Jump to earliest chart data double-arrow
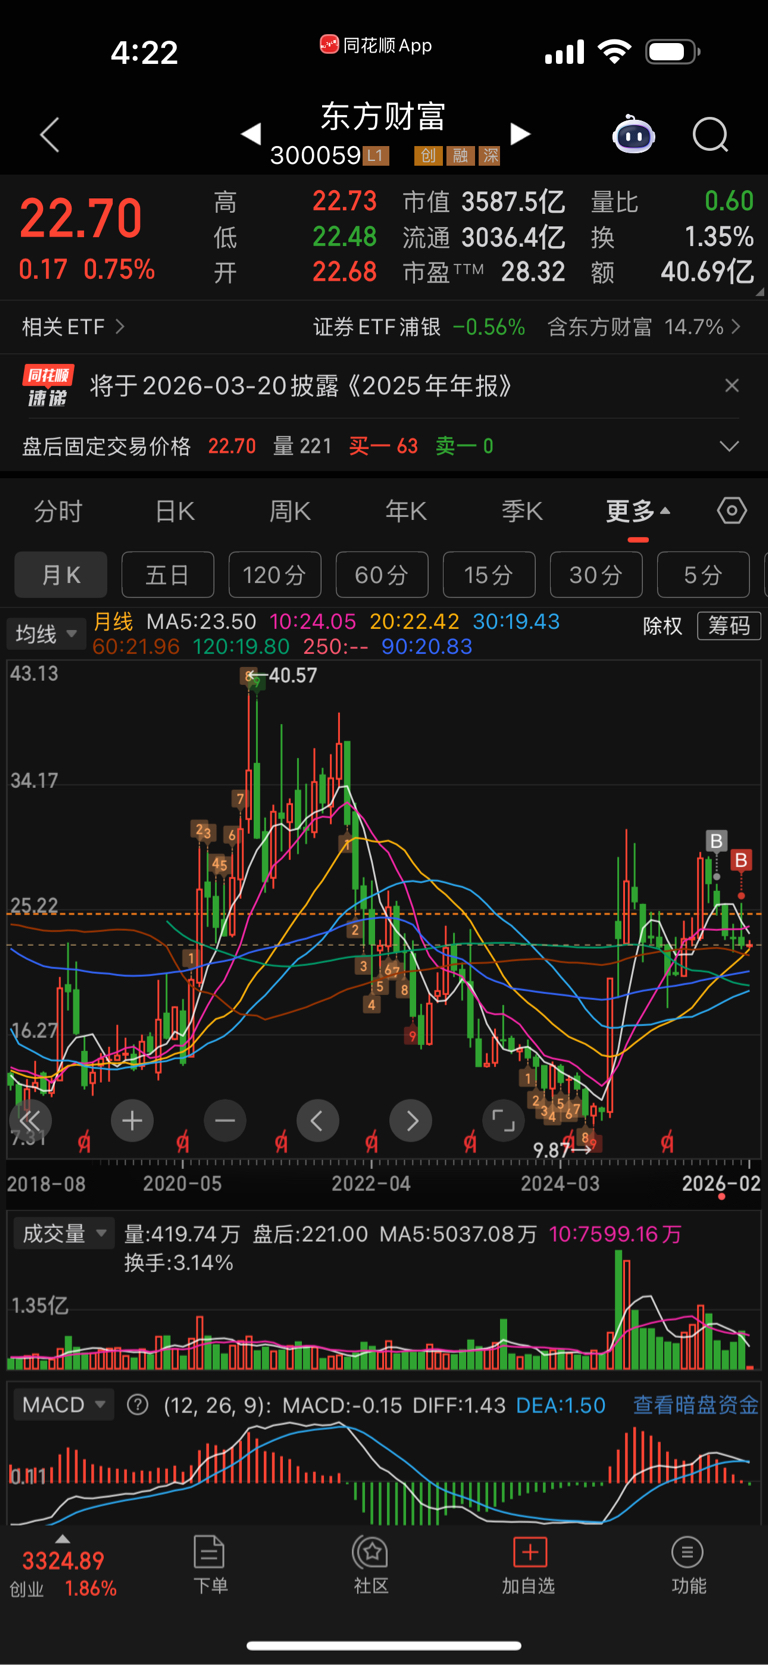This screenshot has height=1665, width=768. pos(30,1120)
